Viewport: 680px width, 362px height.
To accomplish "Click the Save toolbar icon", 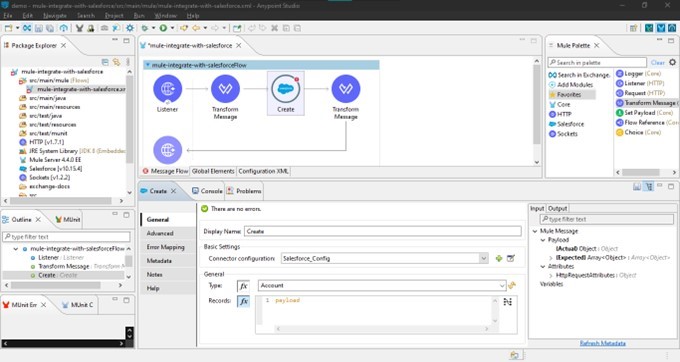I will click(39, 28).
